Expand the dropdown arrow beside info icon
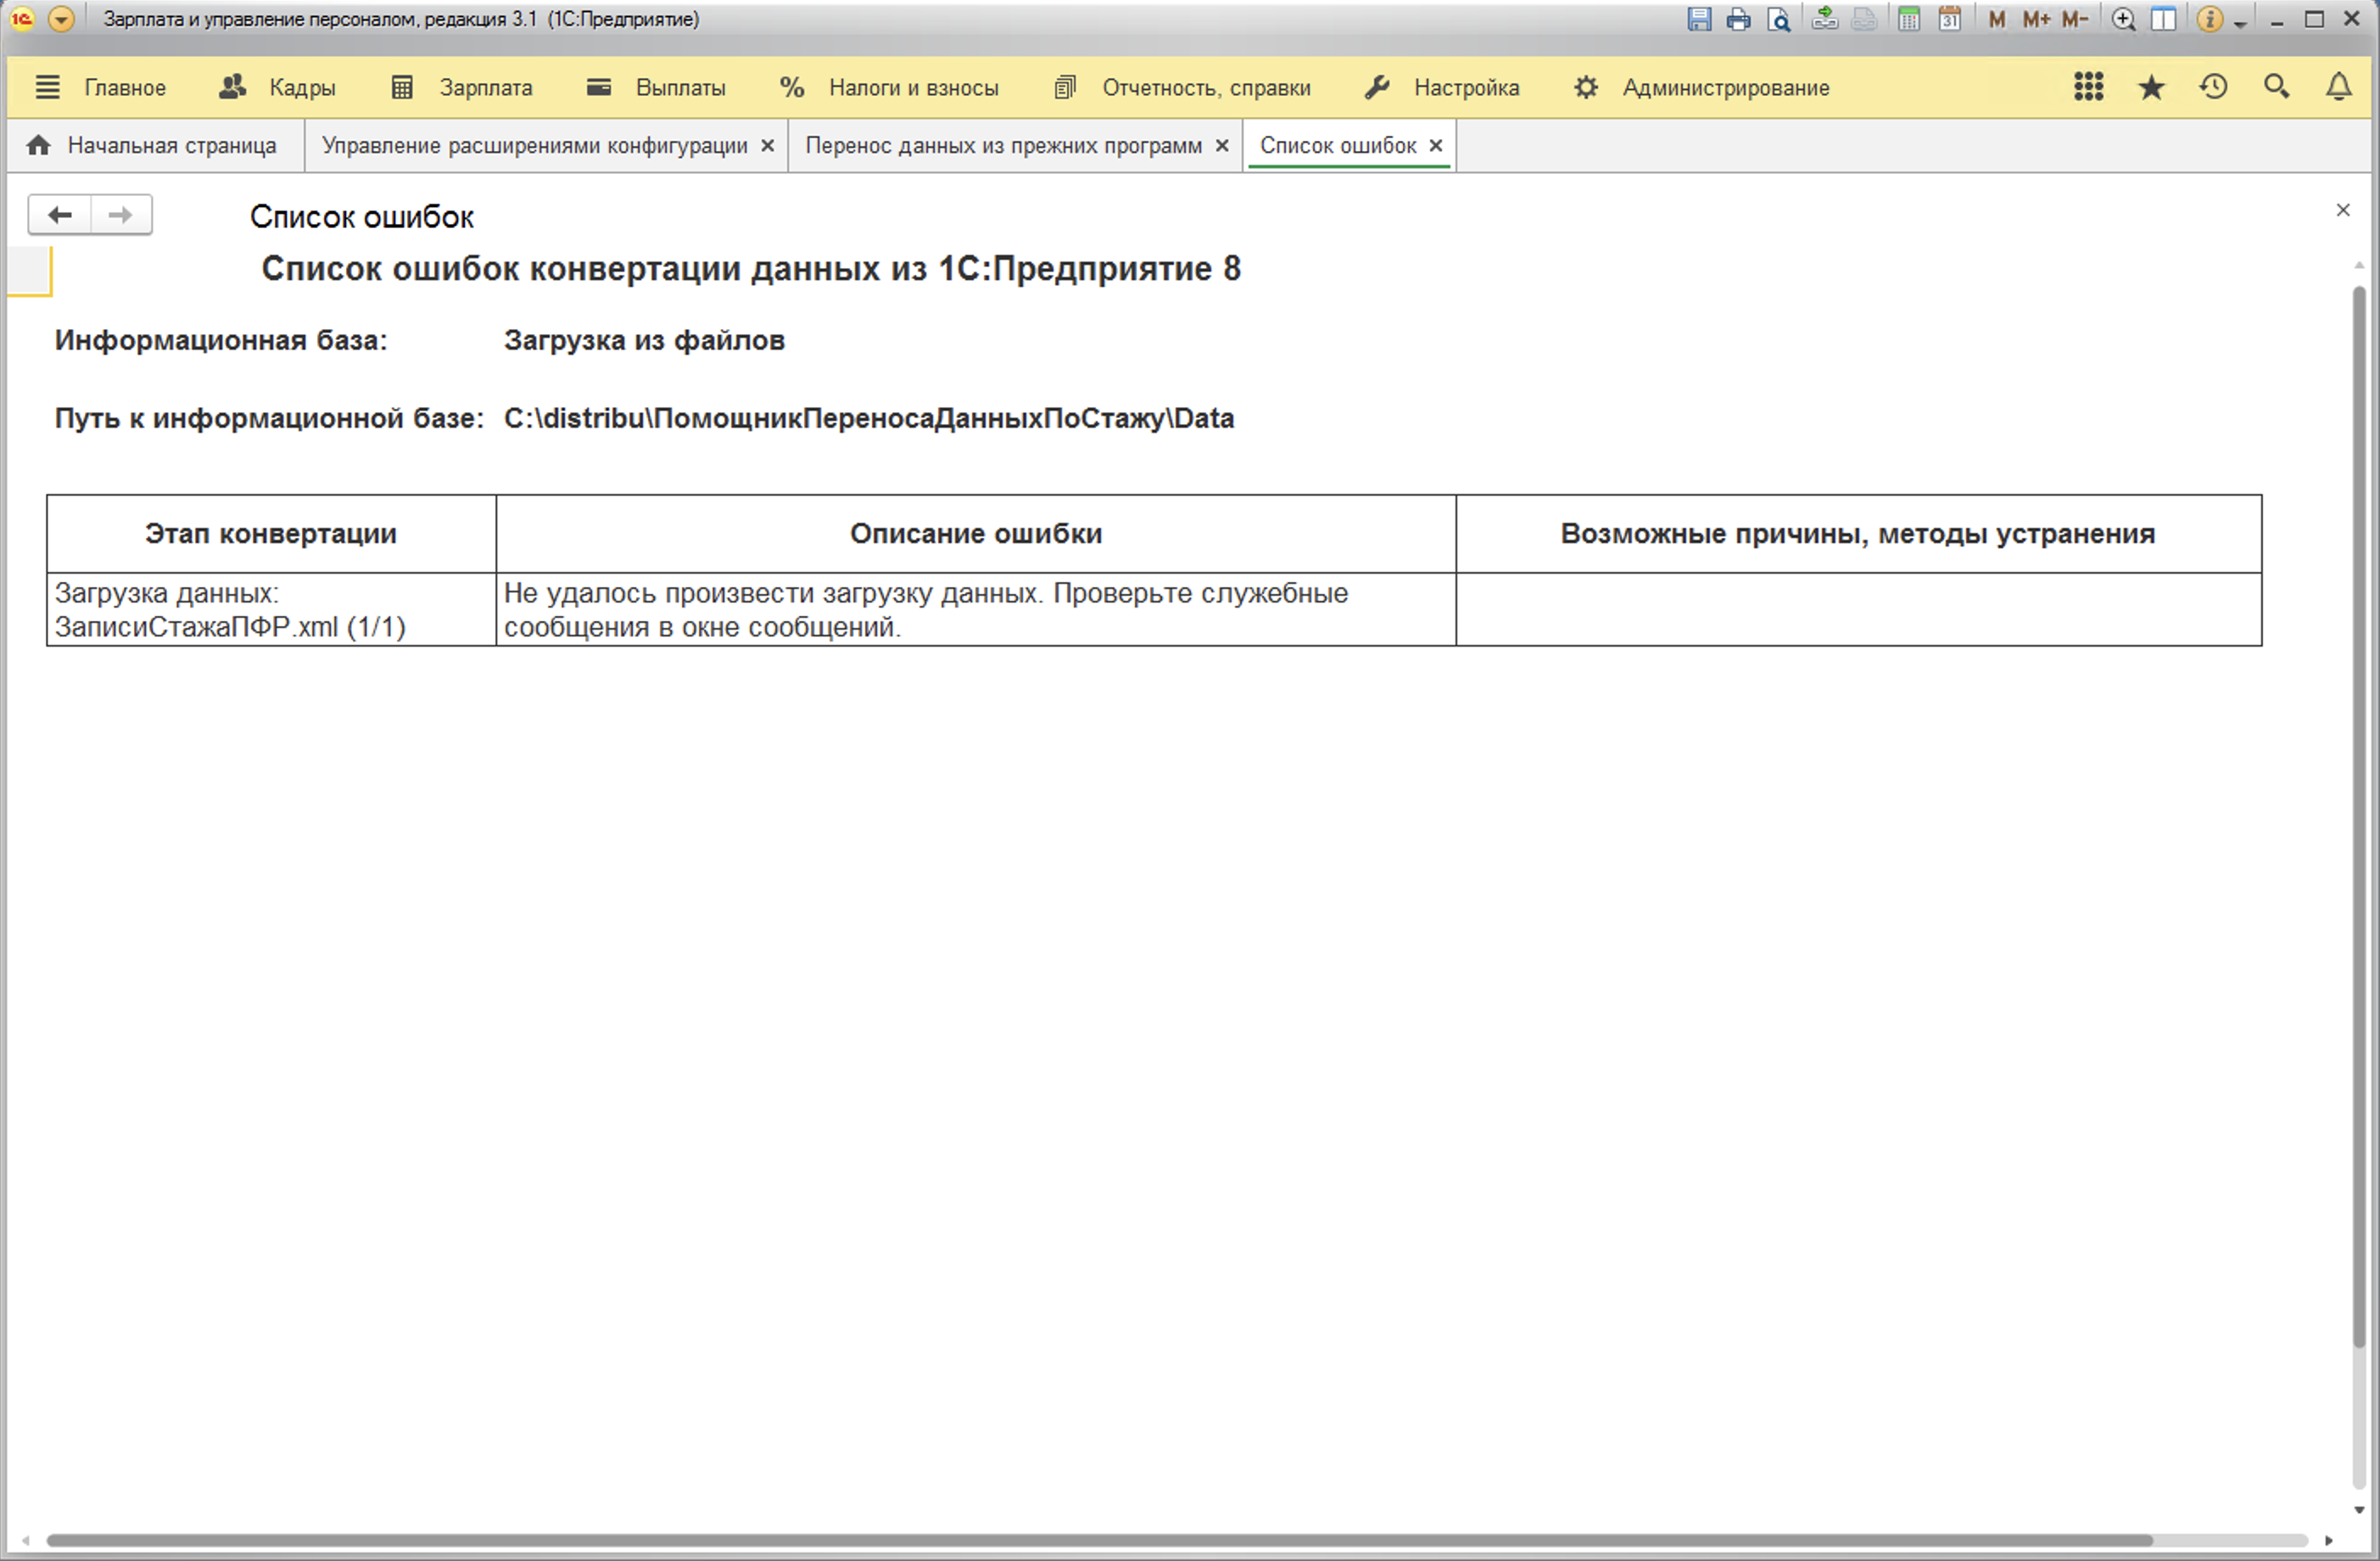The width and height of the screenshot is (2380, 1561). pos(2240,23)
